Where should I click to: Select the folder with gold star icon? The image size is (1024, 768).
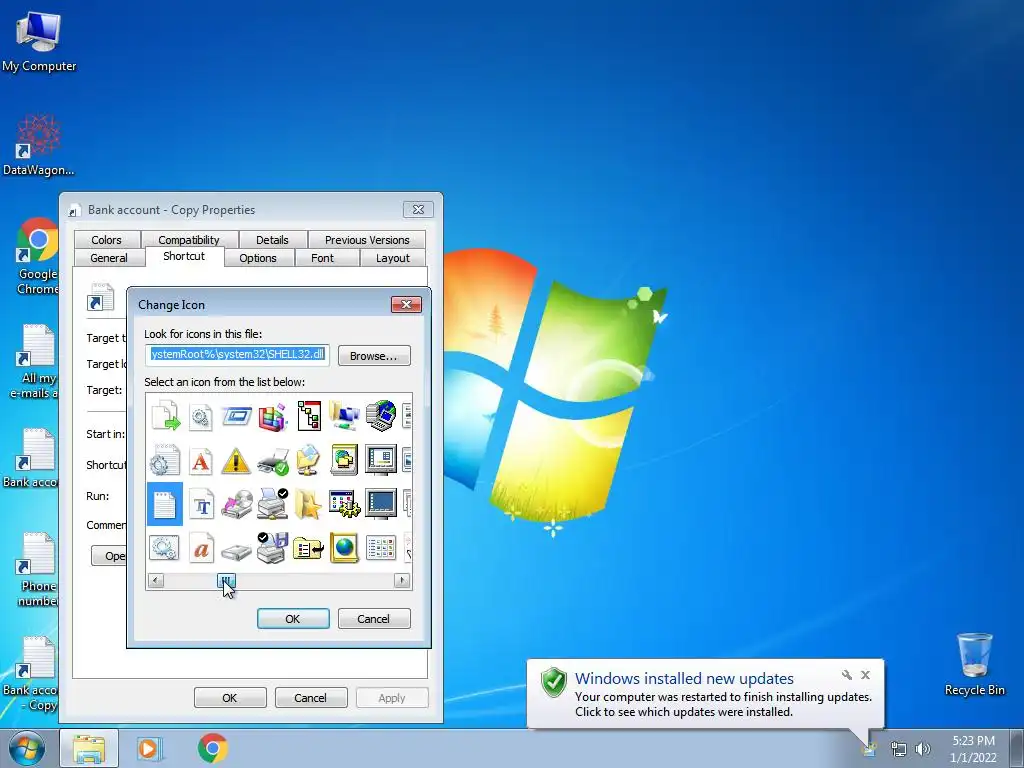(x=308, y=504)
